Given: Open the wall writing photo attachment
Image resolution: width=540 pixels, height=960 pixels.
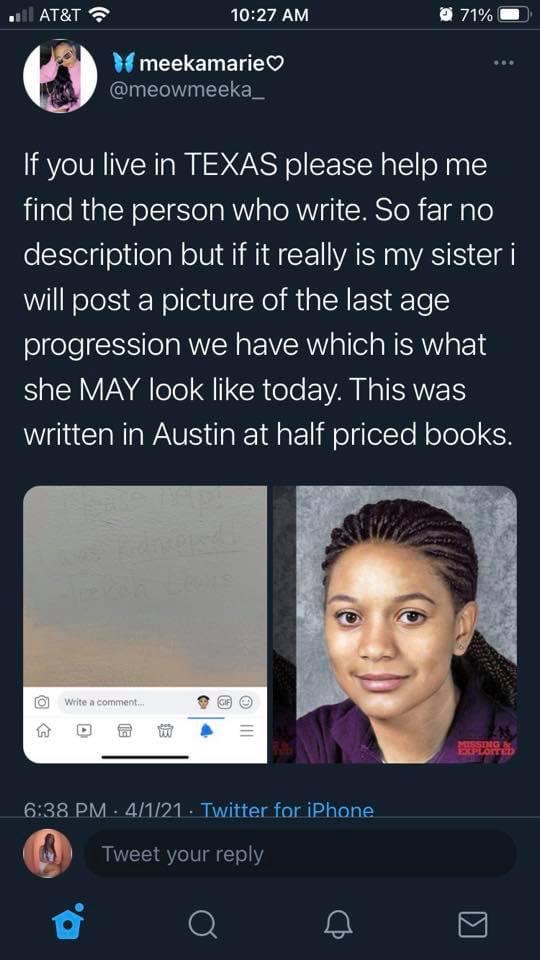Looking at the screenshot, I should pyautogui.click(x=145, y=624).
